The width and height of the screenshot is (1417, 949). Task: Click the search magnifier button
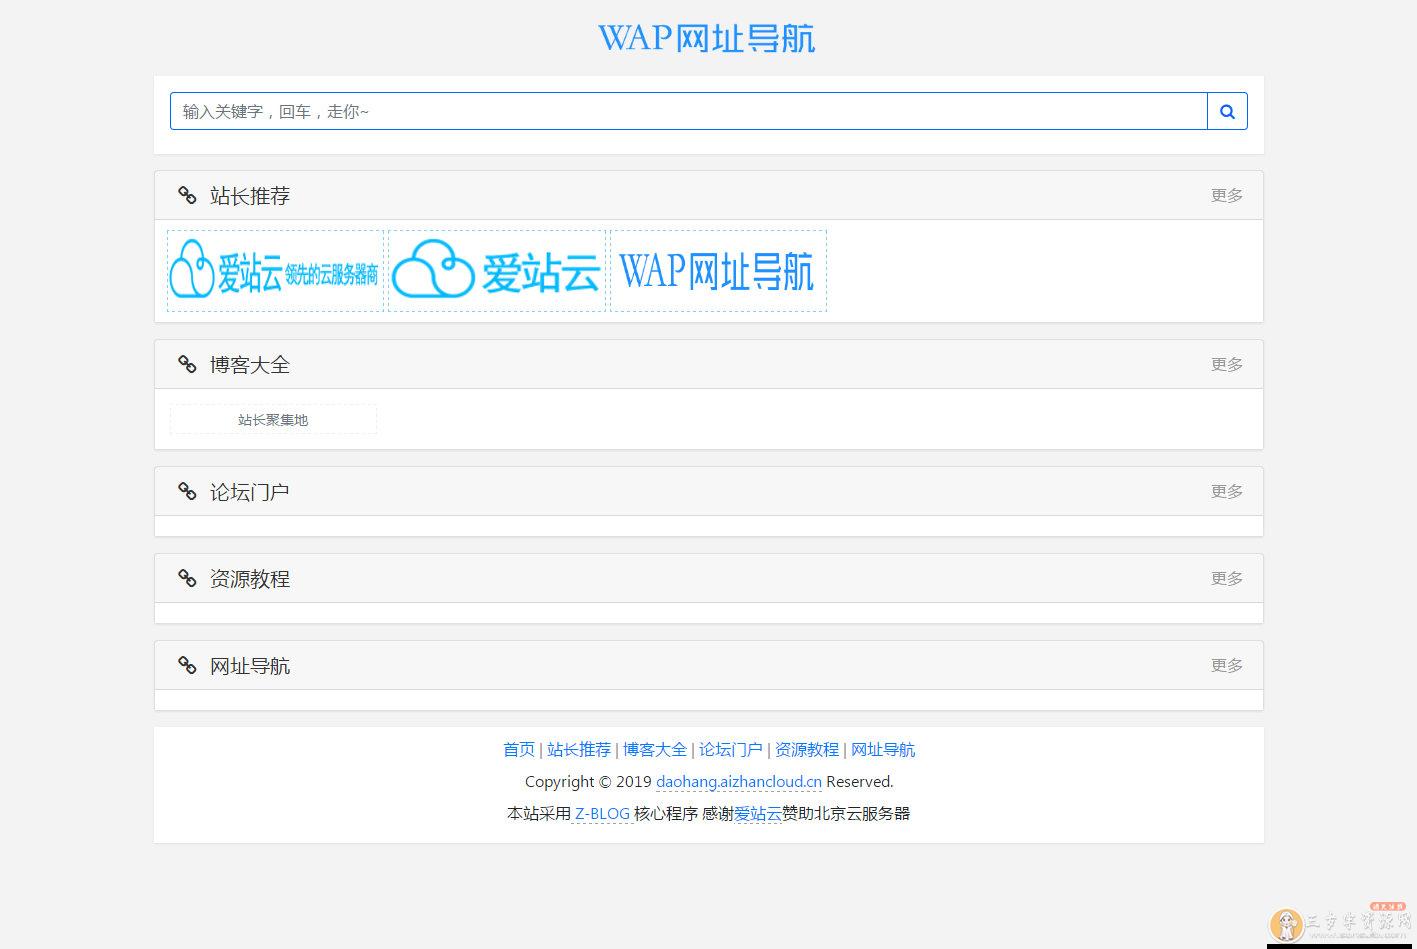[x=1227, y=112]
